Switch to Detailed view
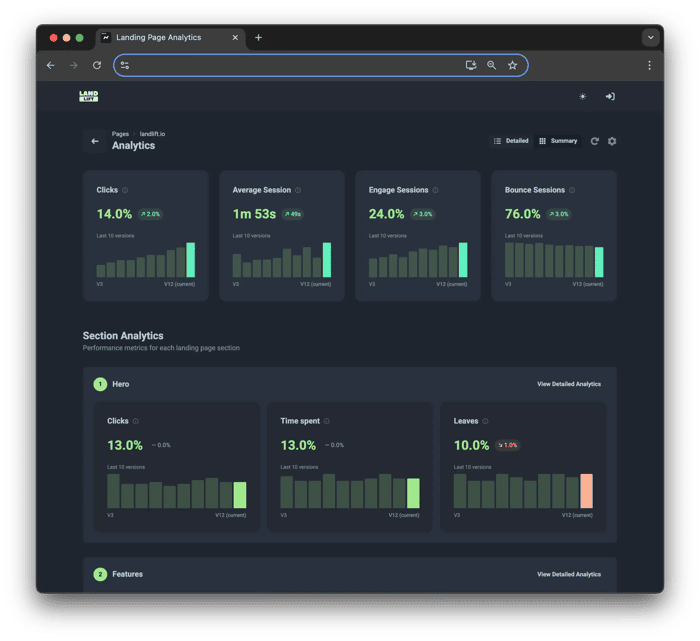This screenshot has width=700, height=641. (x=511, y=141)
